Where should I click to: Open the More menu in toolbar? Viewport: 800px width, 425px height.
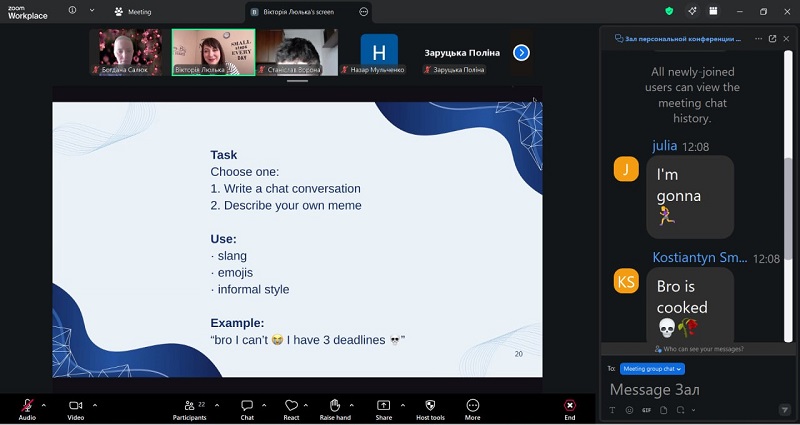472,405
